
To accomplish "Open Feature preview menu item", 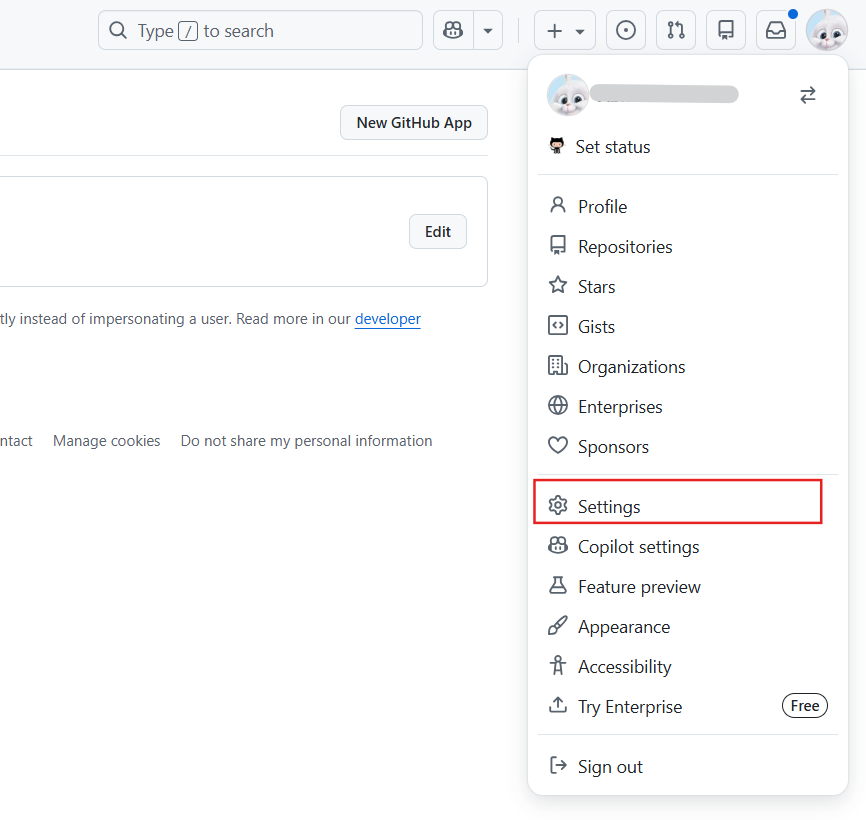I will pos(688,587).
